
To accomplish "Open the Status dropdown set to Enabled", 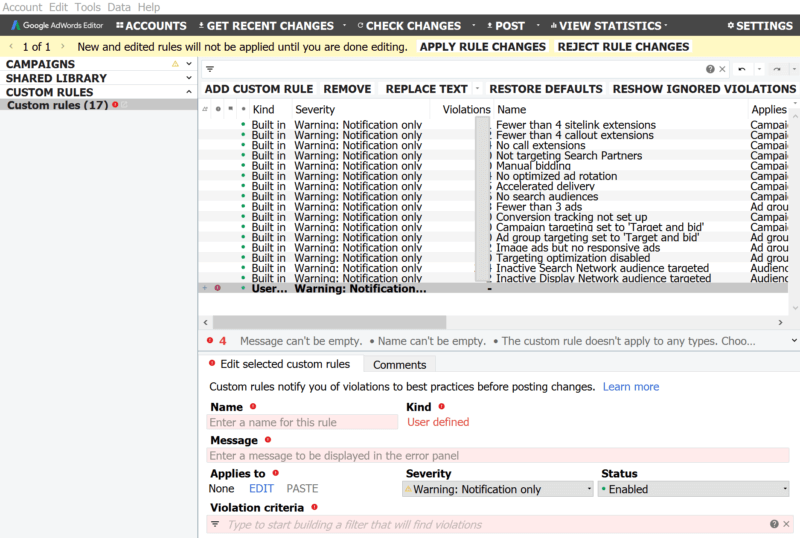I will click(x=693, y=489).
